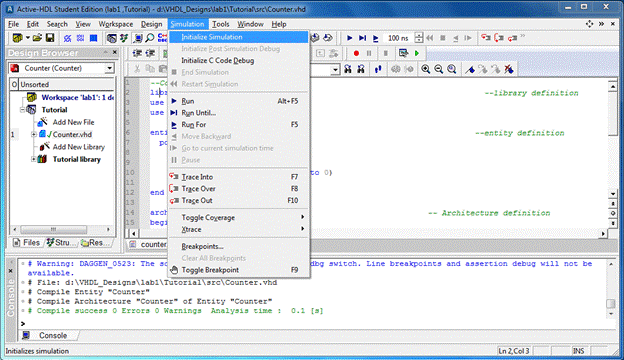Open the Workspace menu
This screenshot has height=360, width=624.
(116, 24)
